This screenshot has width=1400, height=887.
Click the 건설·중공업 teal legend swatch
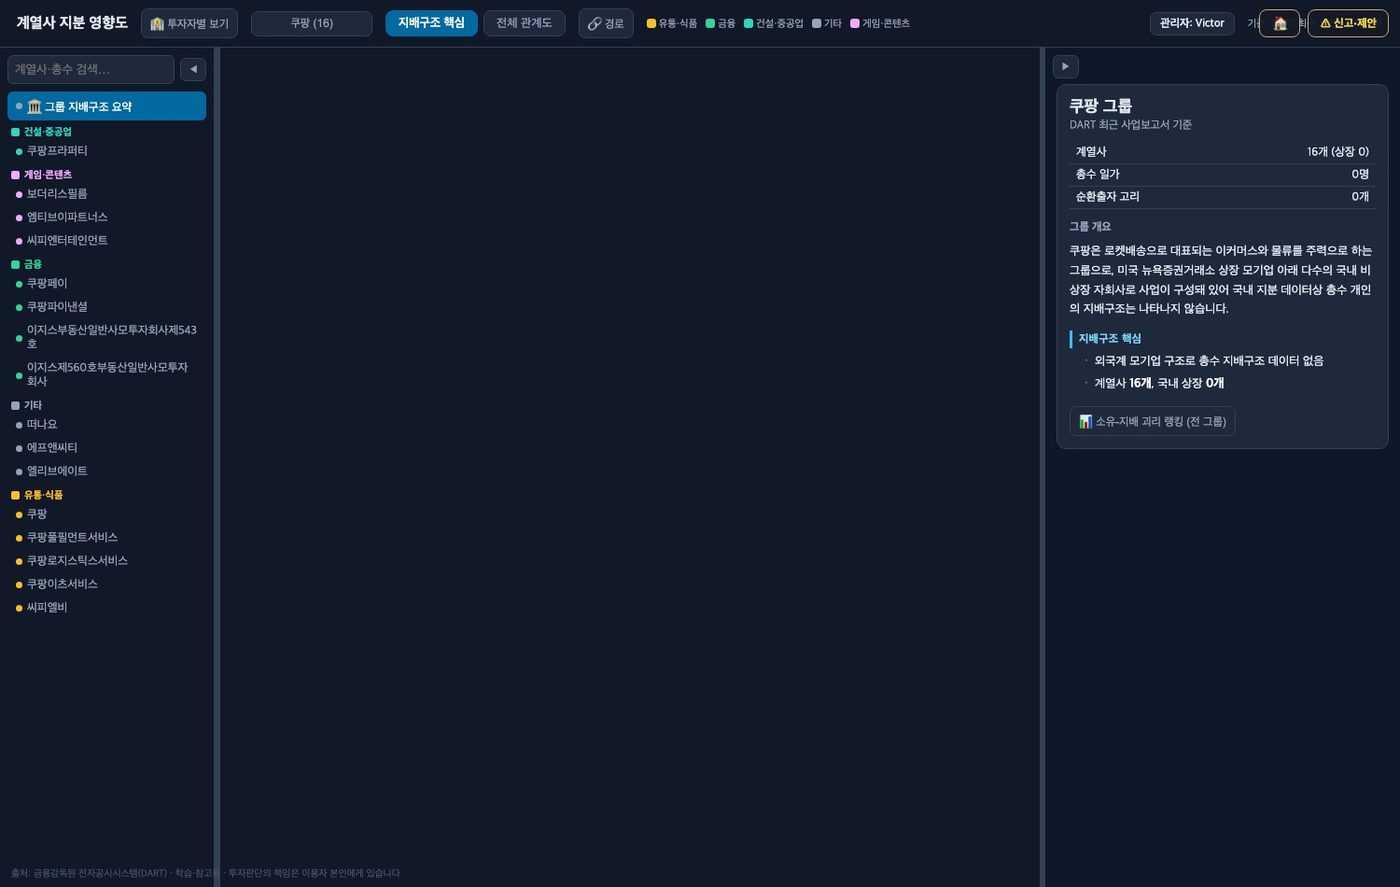748,23
